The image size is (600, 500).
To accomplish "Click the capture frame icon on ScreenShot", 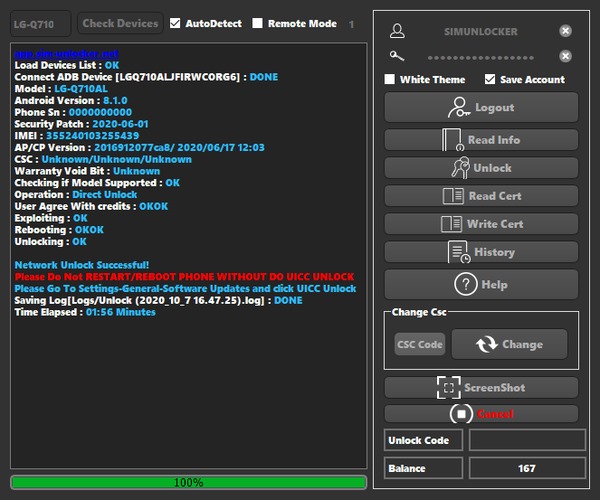I will pos(449,388).
